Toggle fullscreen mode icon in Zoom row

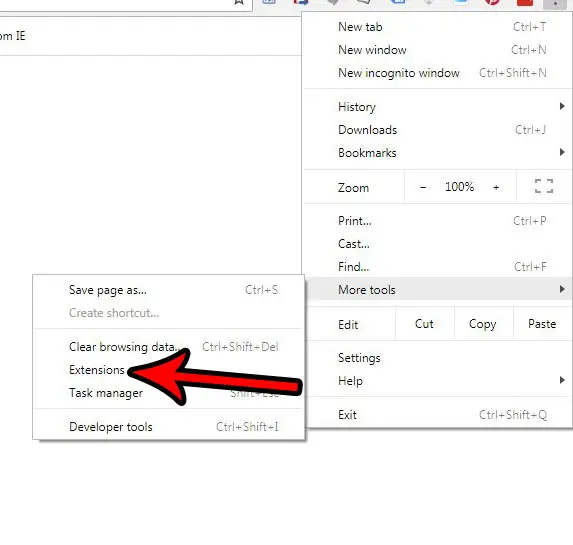(544, 186)
